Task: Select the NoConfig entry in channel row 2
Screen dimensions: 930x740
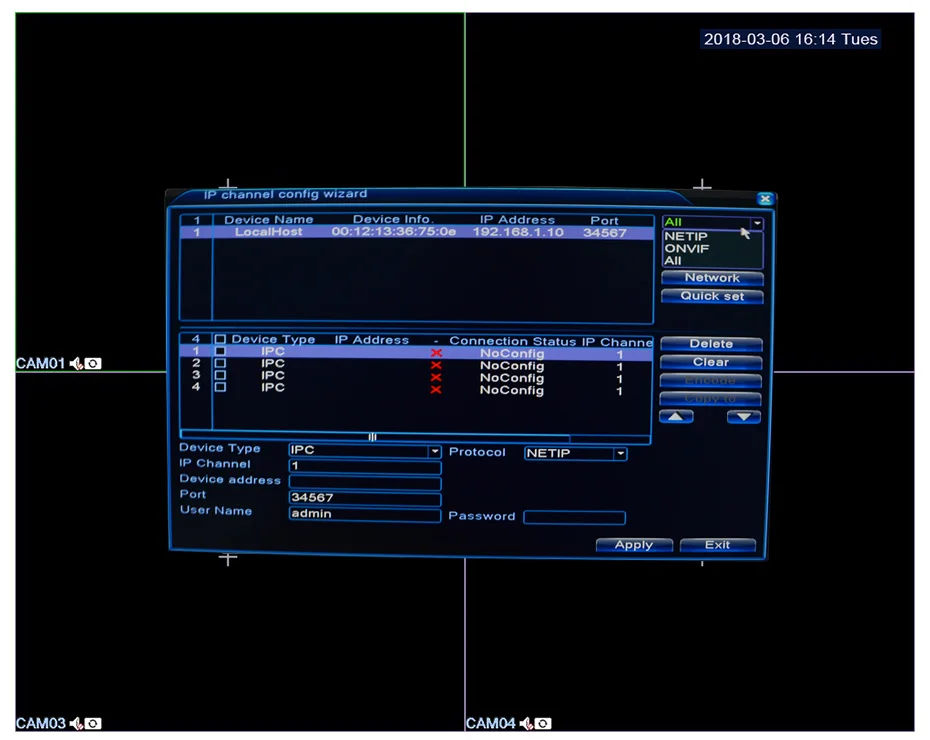Action: 512,366
